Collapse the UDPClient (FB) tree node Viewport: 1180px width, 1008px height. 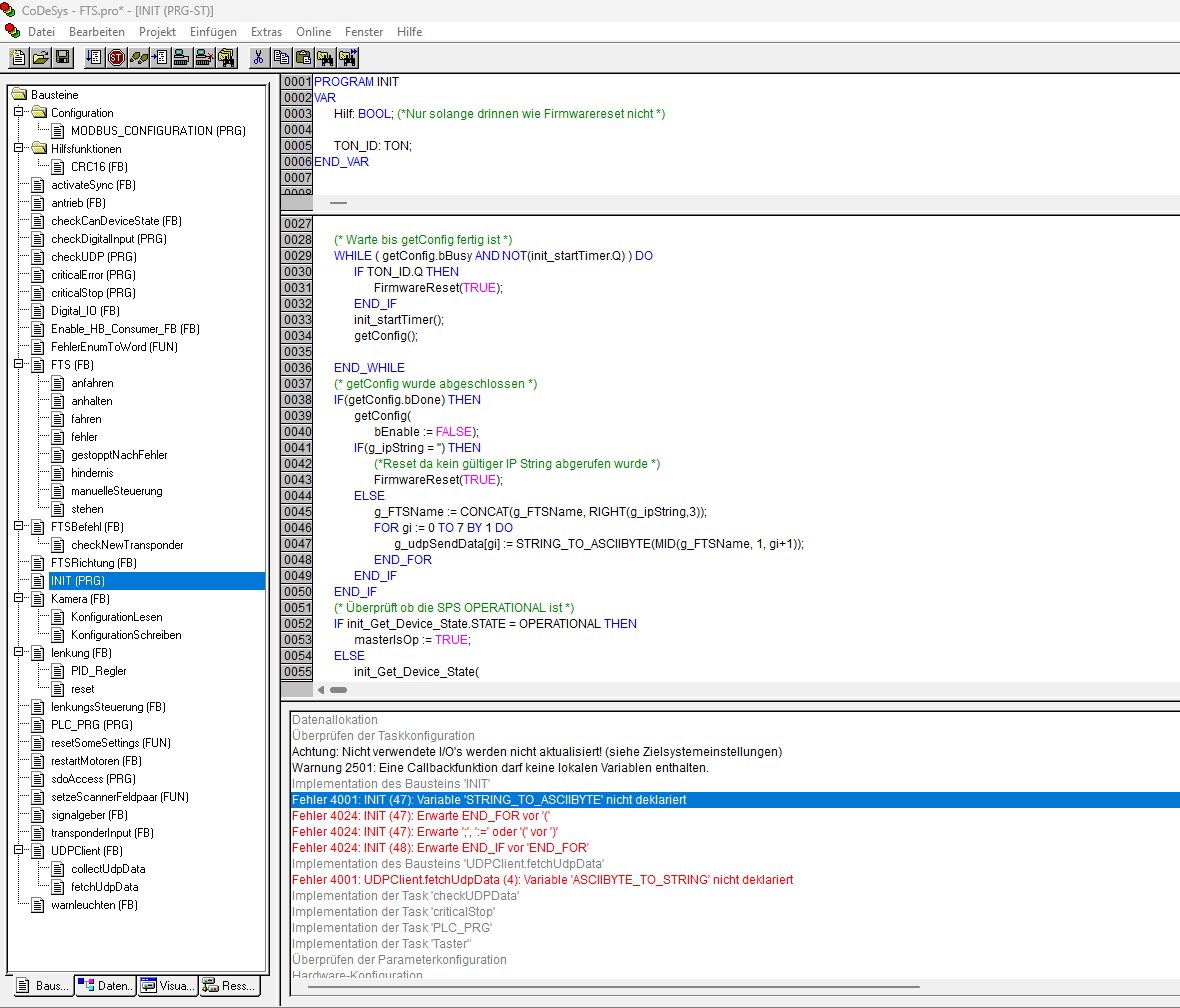coord(19,851)
